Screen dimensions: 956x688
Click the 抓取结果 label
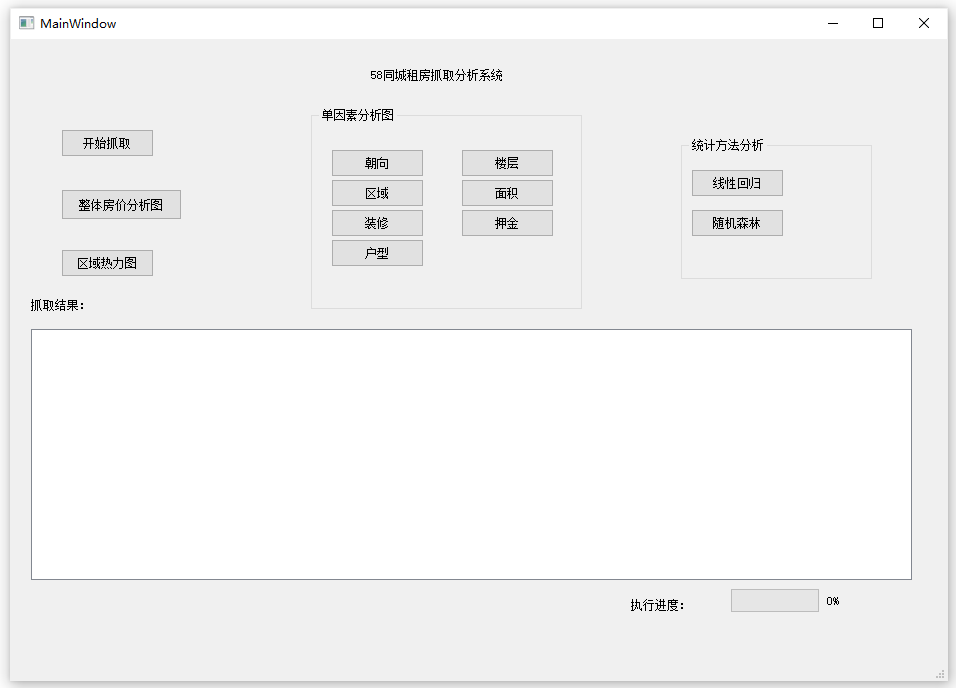click(57, 306)
